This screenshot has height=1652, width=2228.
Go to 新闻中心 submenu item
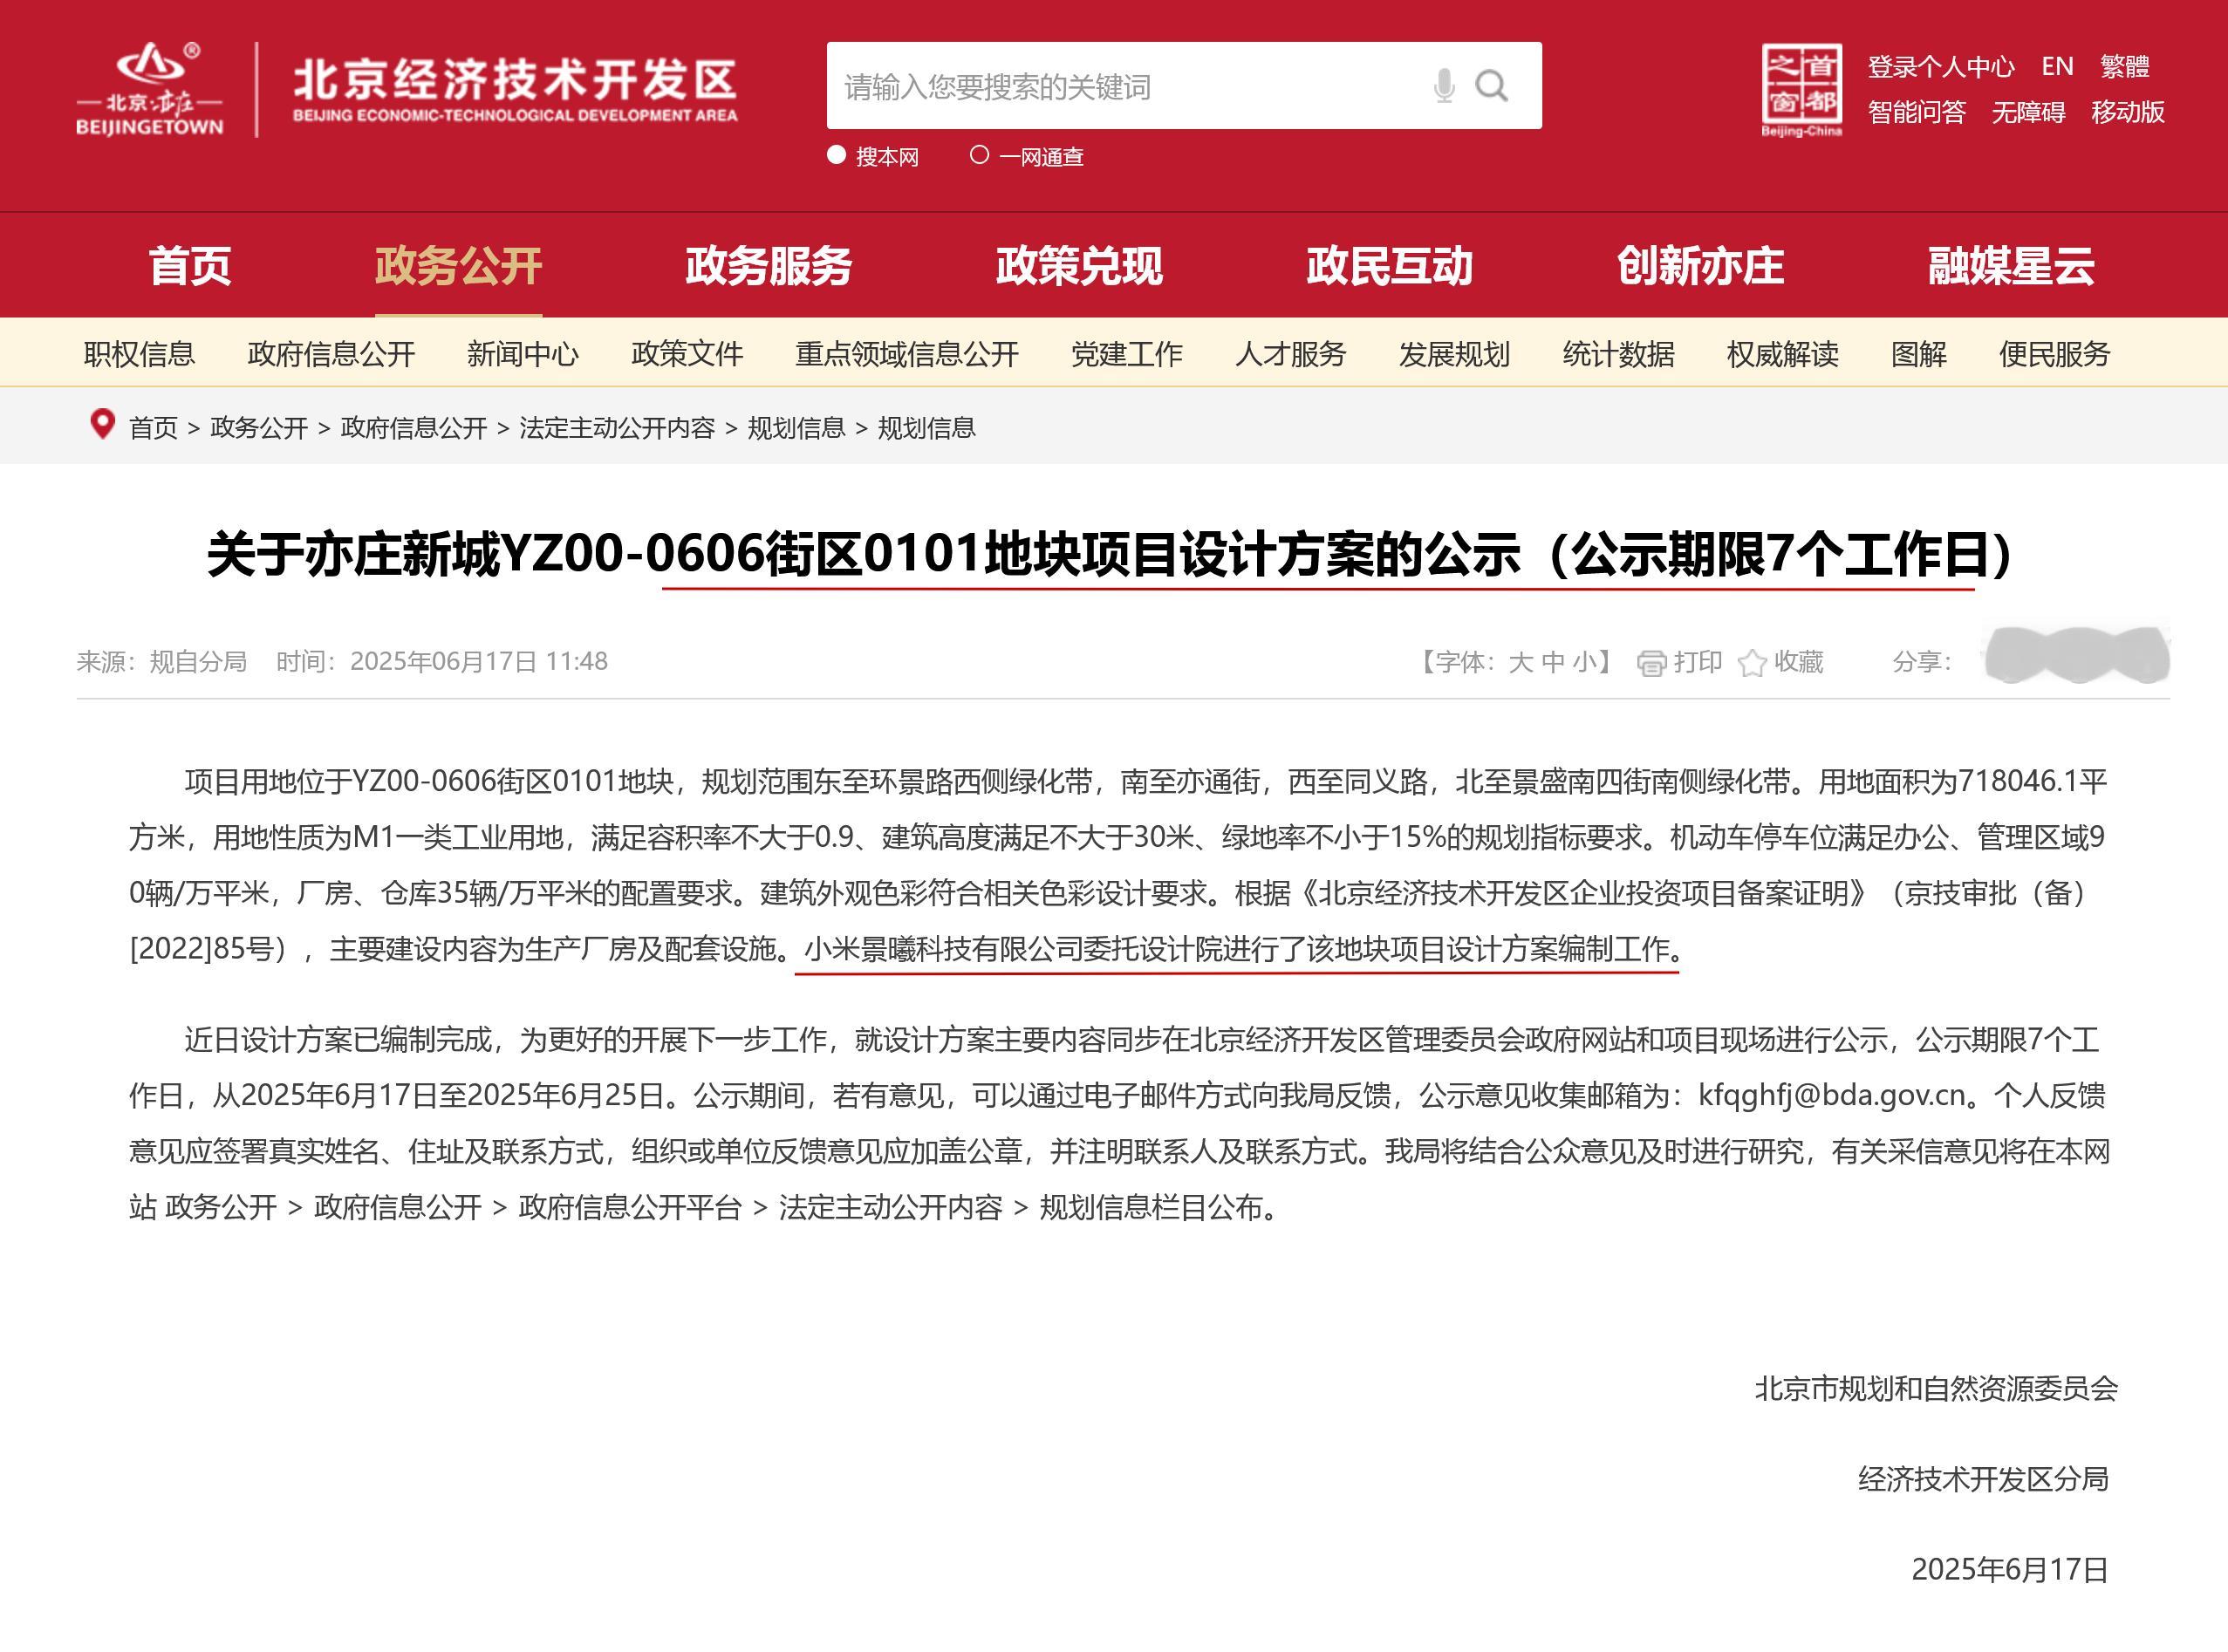[x=523, y=354]
